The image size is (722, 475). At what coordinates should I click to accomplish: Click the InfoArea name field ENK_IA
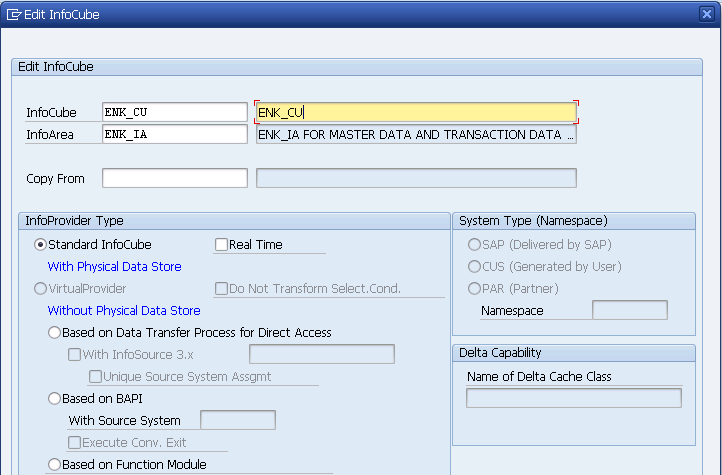coord(175,134)
